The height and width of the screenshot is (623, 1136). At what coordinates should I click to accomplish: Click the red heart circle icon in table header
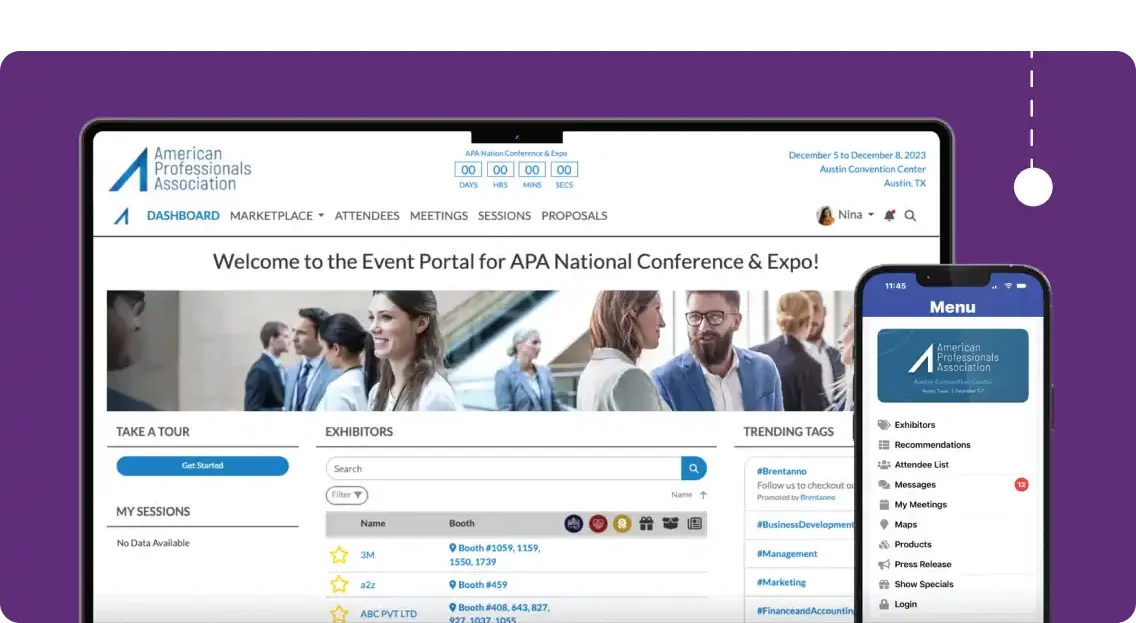(598, 523)
